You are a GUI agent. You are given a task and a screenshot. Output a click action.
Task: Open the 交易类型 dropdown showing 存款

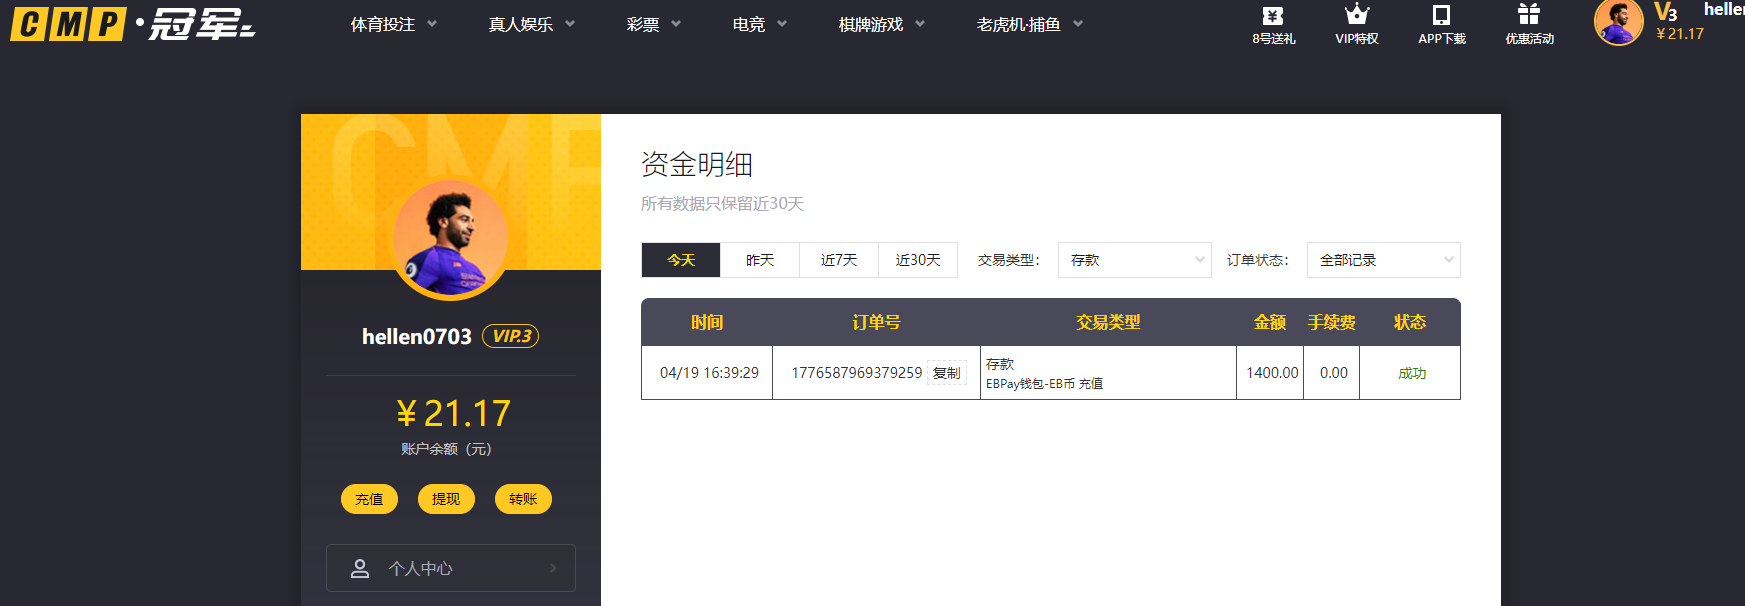(x=1135, y=260)
